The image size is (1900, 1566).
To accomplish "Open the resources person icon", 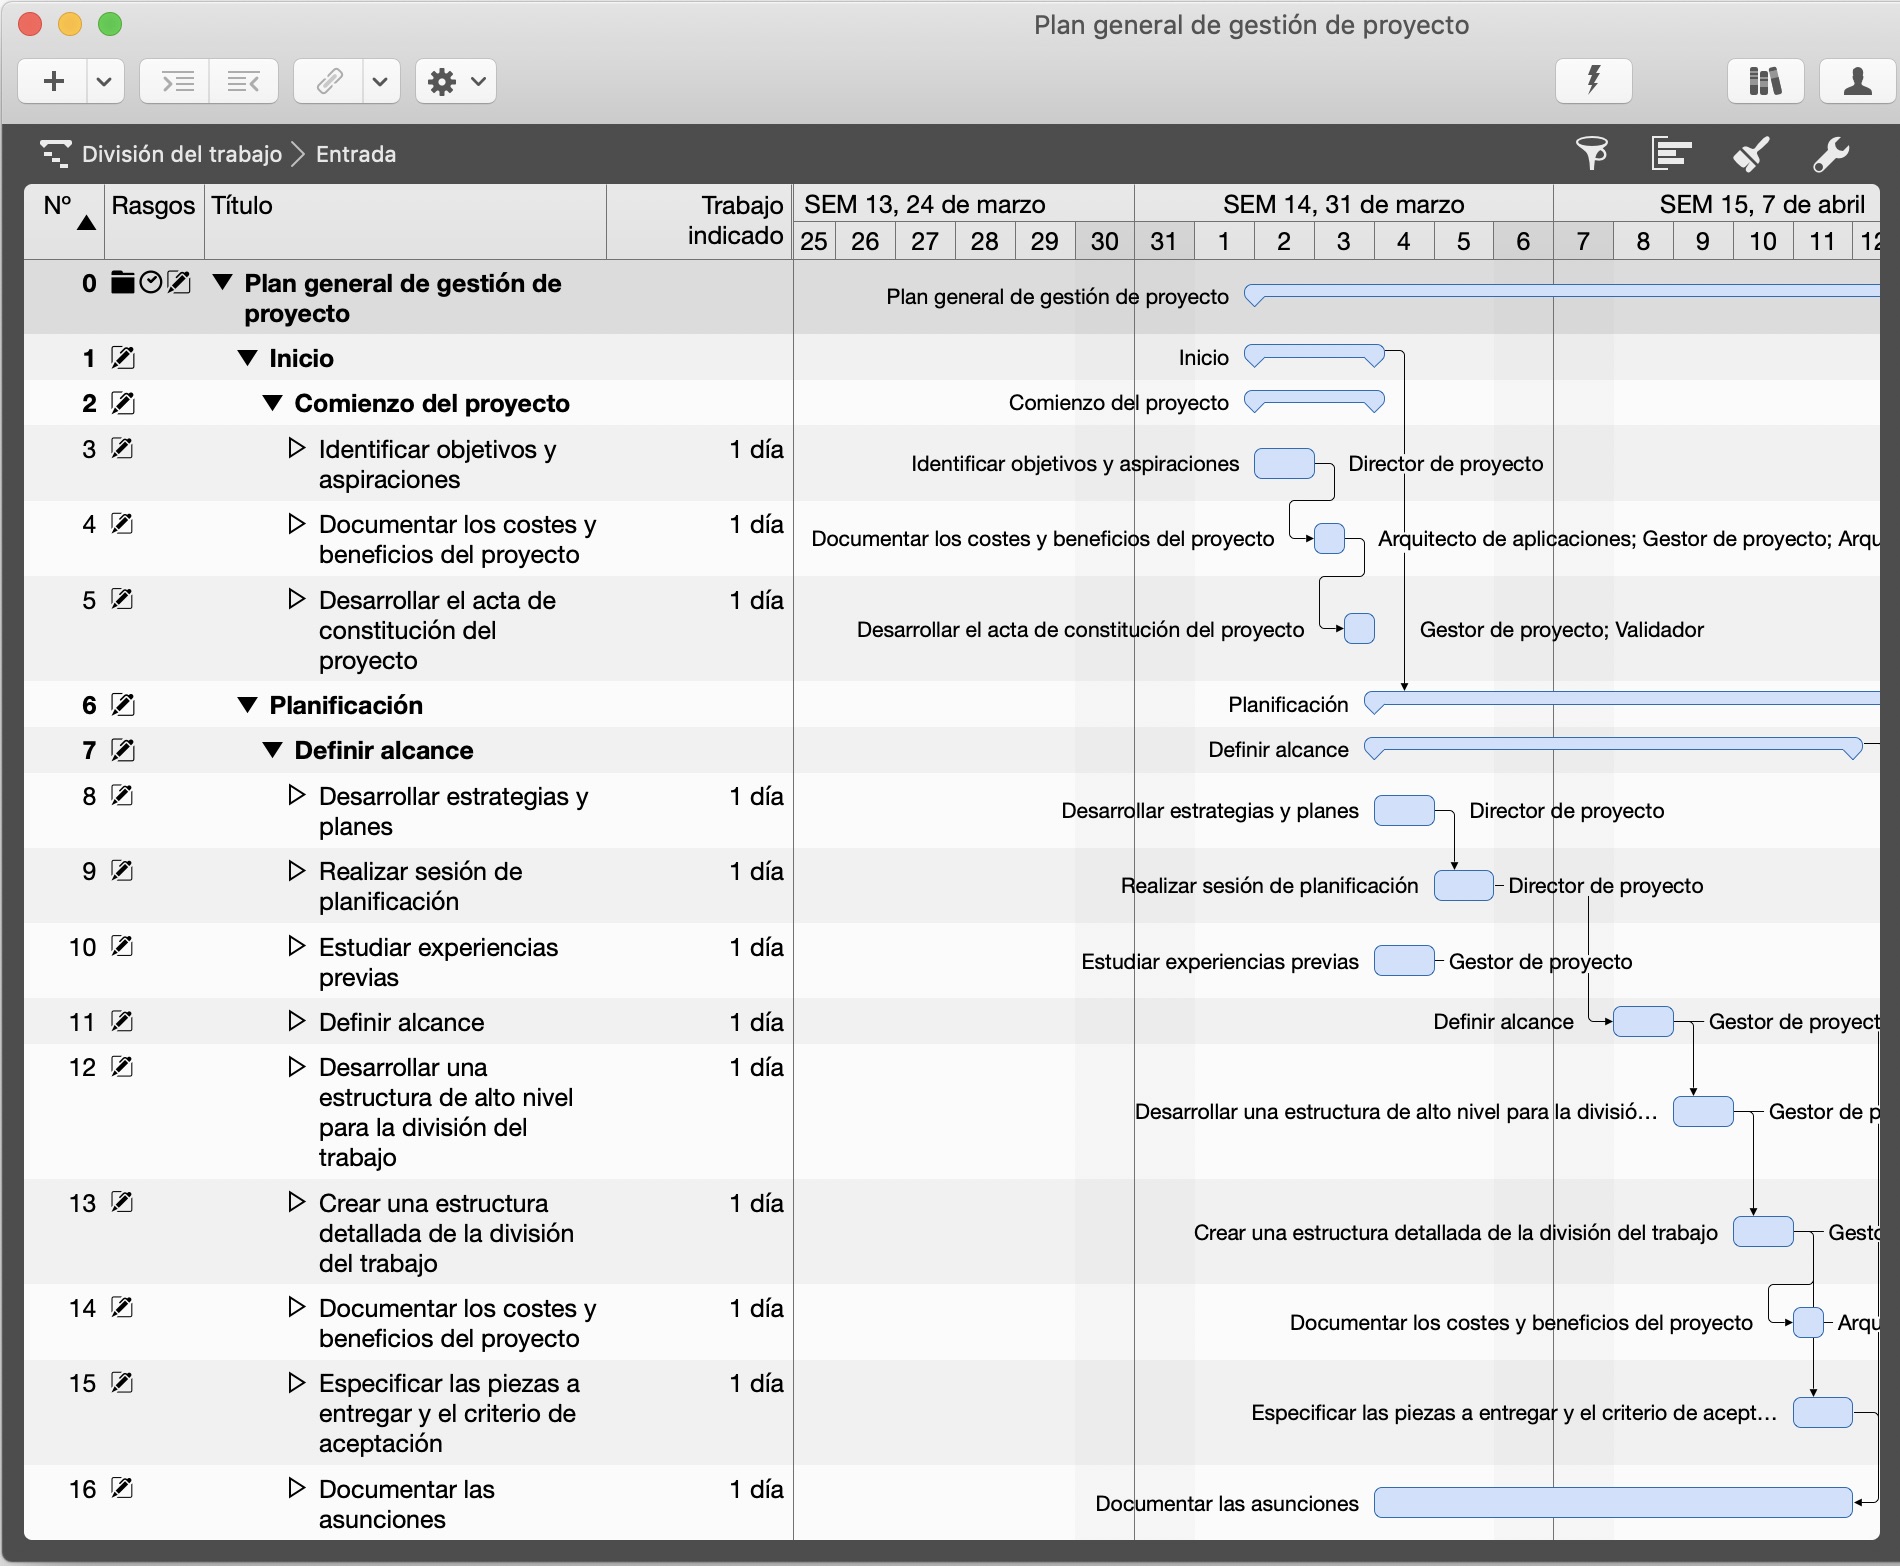I will (1857, 81).
